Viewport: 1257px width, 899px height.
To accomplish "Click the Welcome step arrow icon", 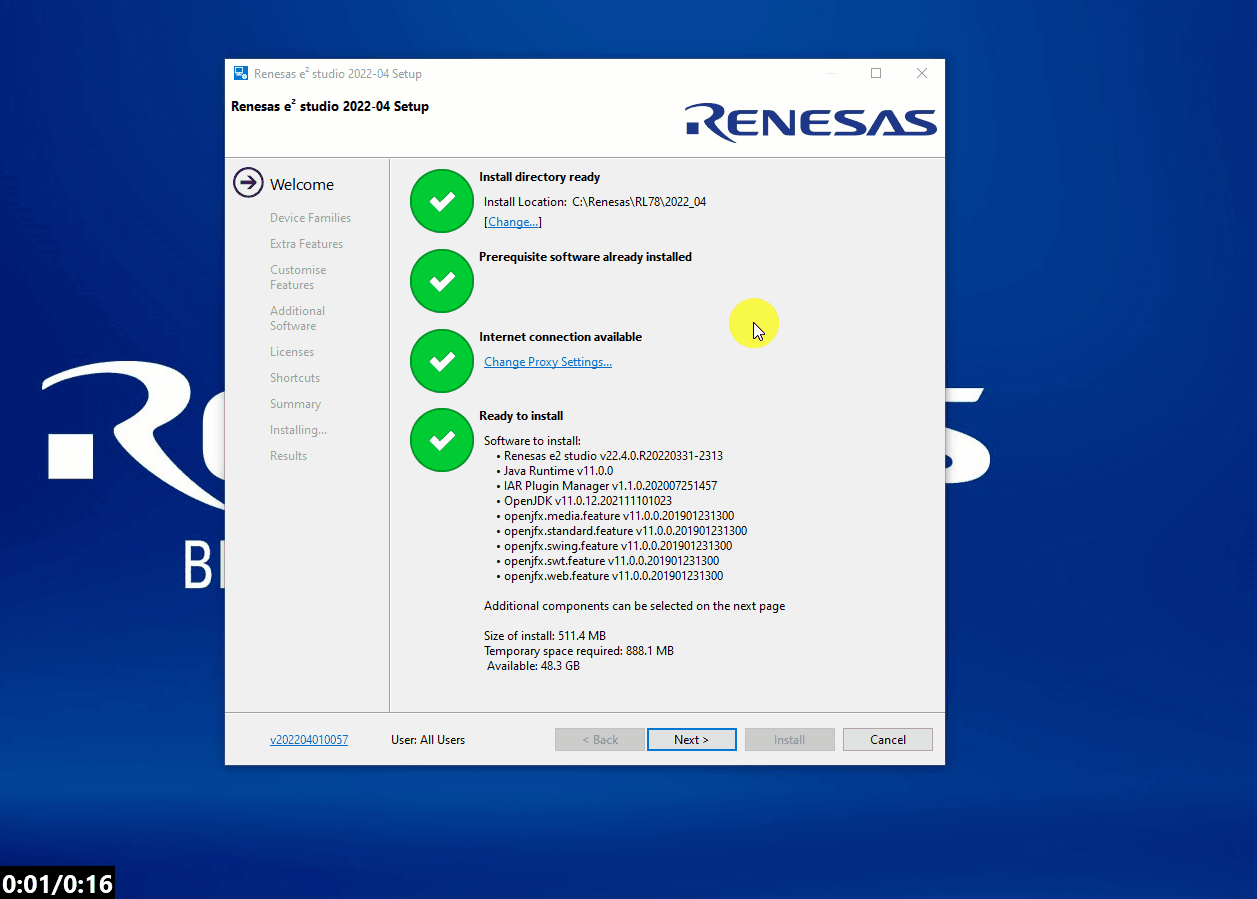I will (248, 183).
